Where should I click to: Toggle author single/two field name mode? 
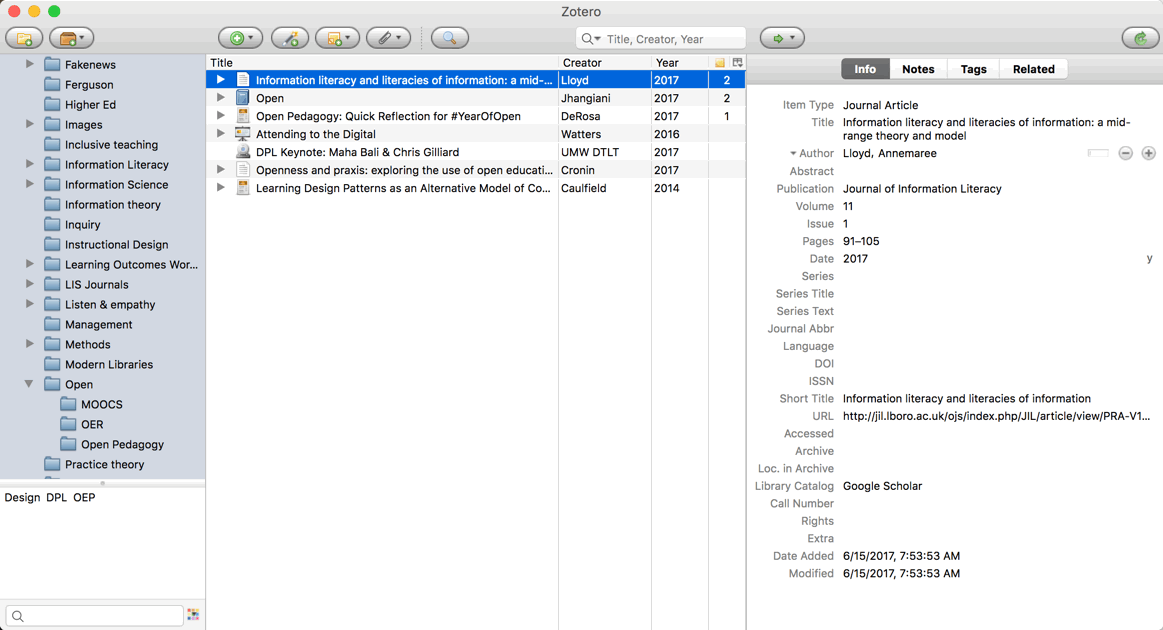[x=1098, y=153]
